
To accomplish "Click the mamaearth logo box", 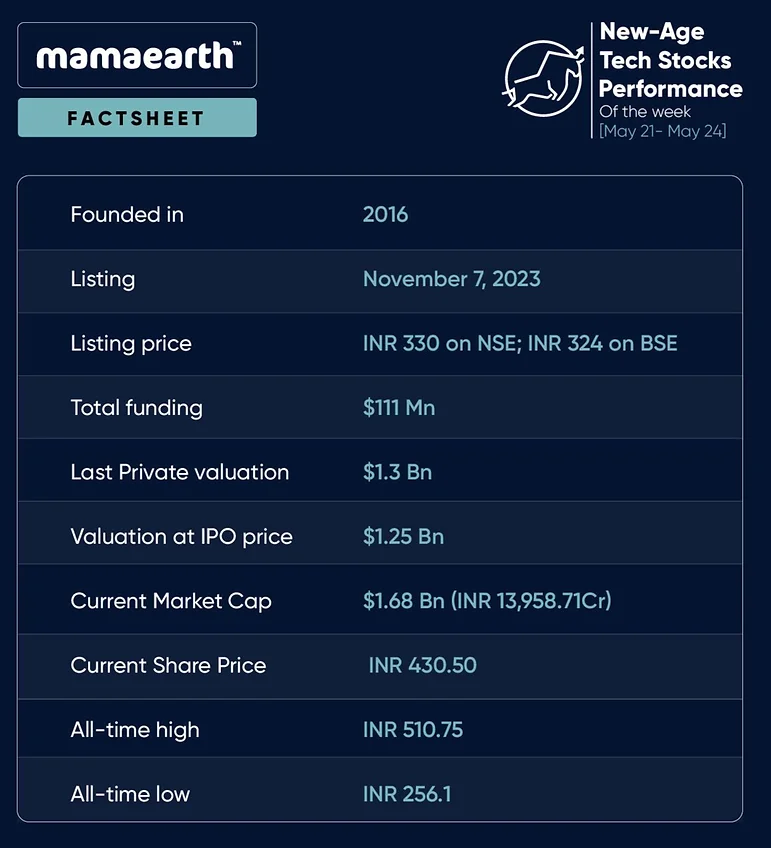I will [x=137, y=55].
